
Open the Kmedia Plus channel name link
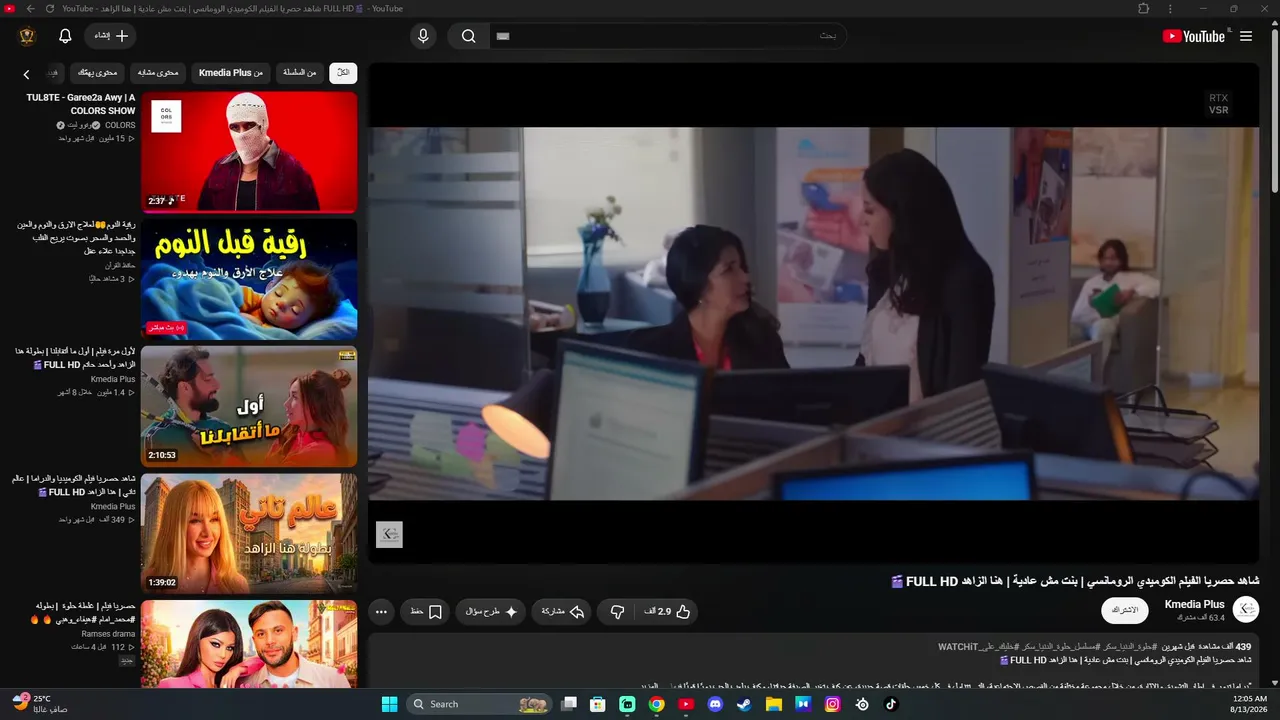coord(1194,604)
